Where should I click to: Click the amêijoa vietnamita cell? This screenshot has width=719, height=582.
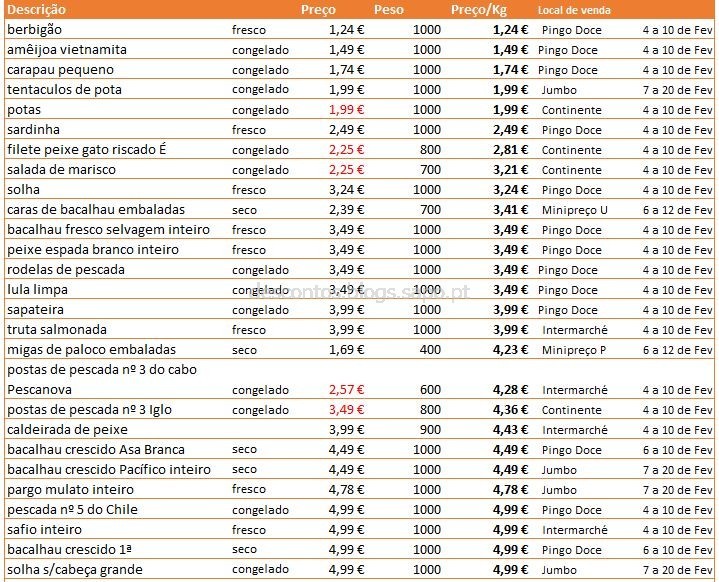pos(67,50)
